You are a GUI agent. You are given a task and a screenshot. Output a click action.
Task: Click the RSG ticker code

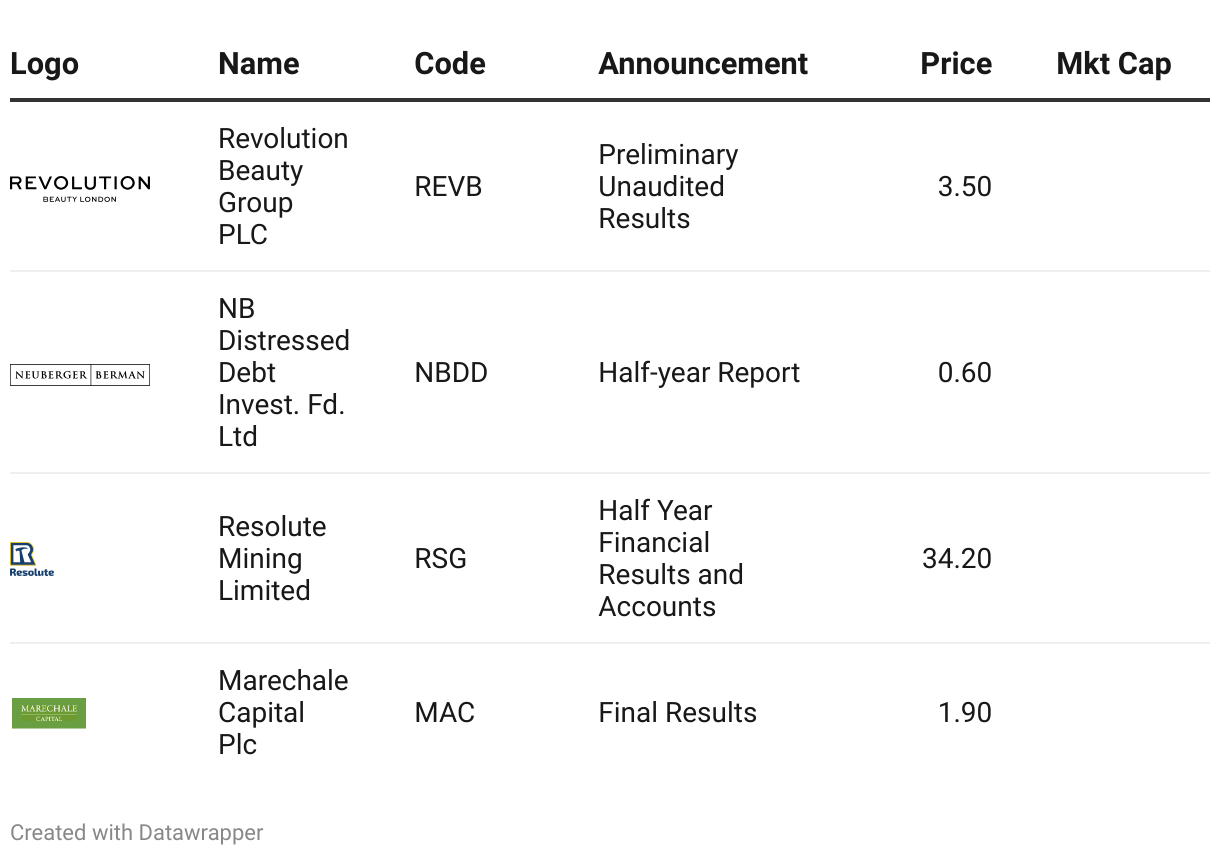pyautogui.click(x=440, y=559)
